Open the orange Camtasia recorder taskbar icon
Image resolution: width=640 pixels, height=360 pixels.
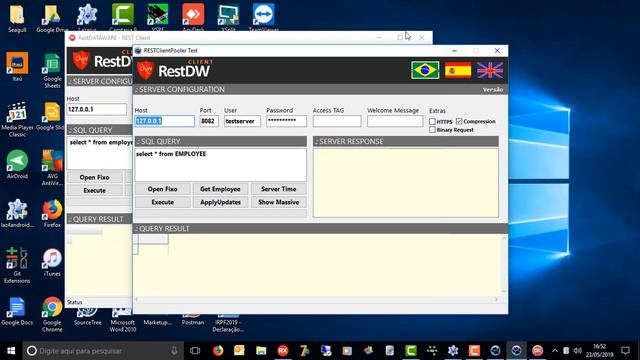point(474,351)
